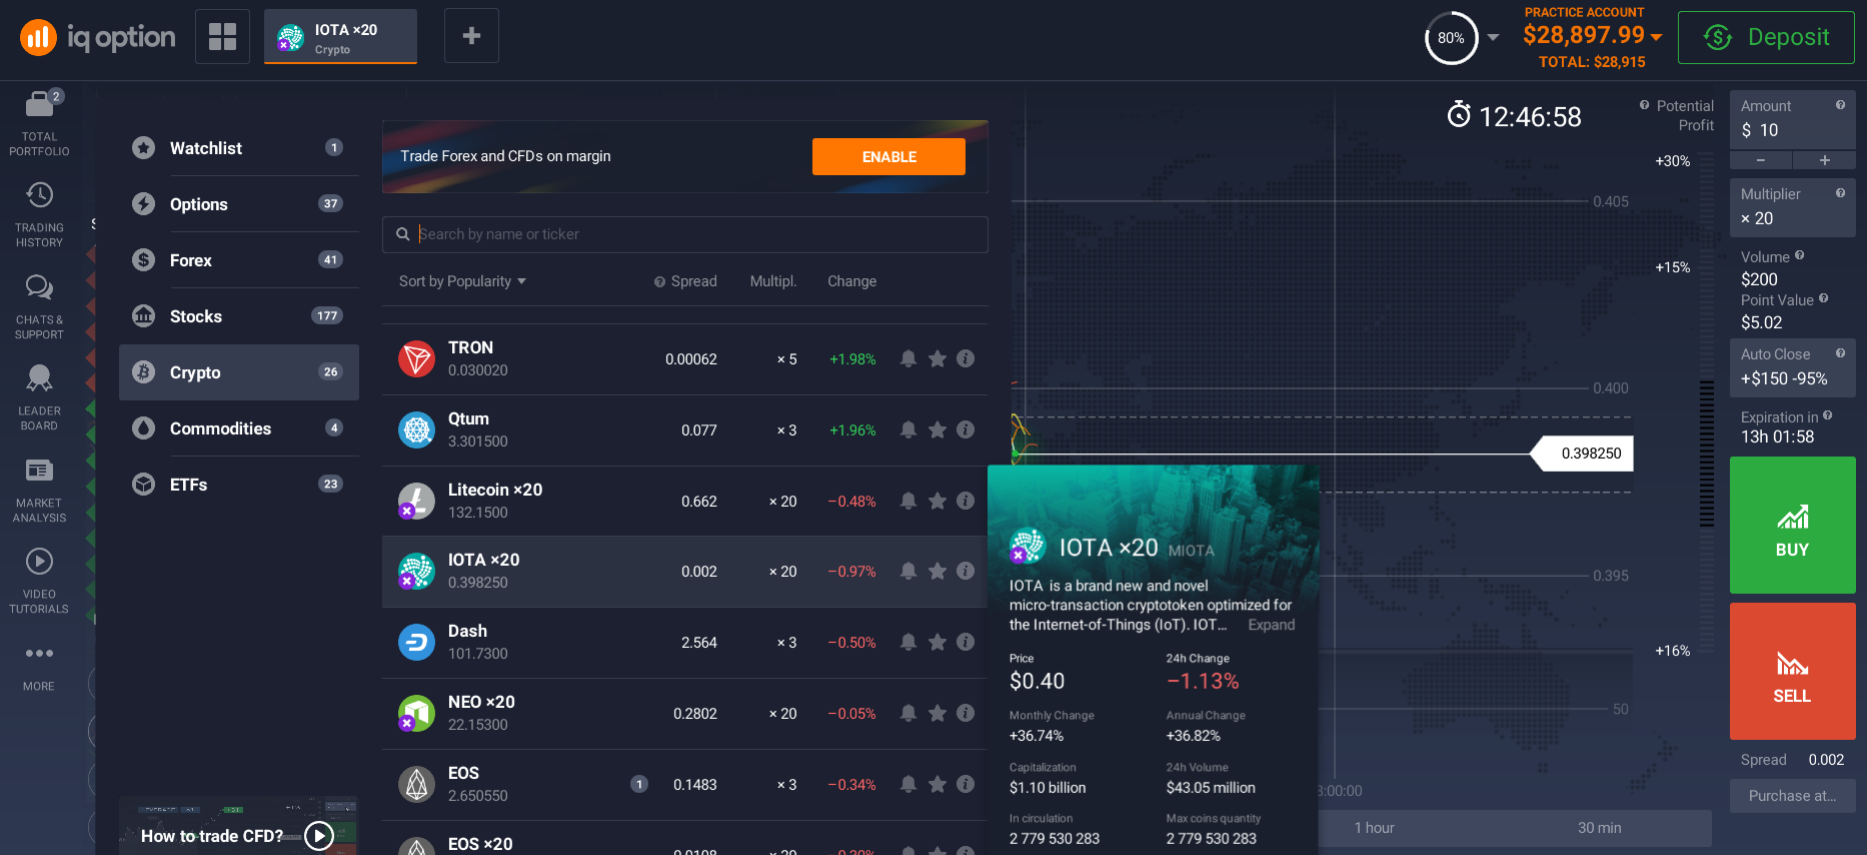Open the Total Portfolio sidebar icon
The height and width of the screenshot is (855, 1867).
[x=40, y=123]
